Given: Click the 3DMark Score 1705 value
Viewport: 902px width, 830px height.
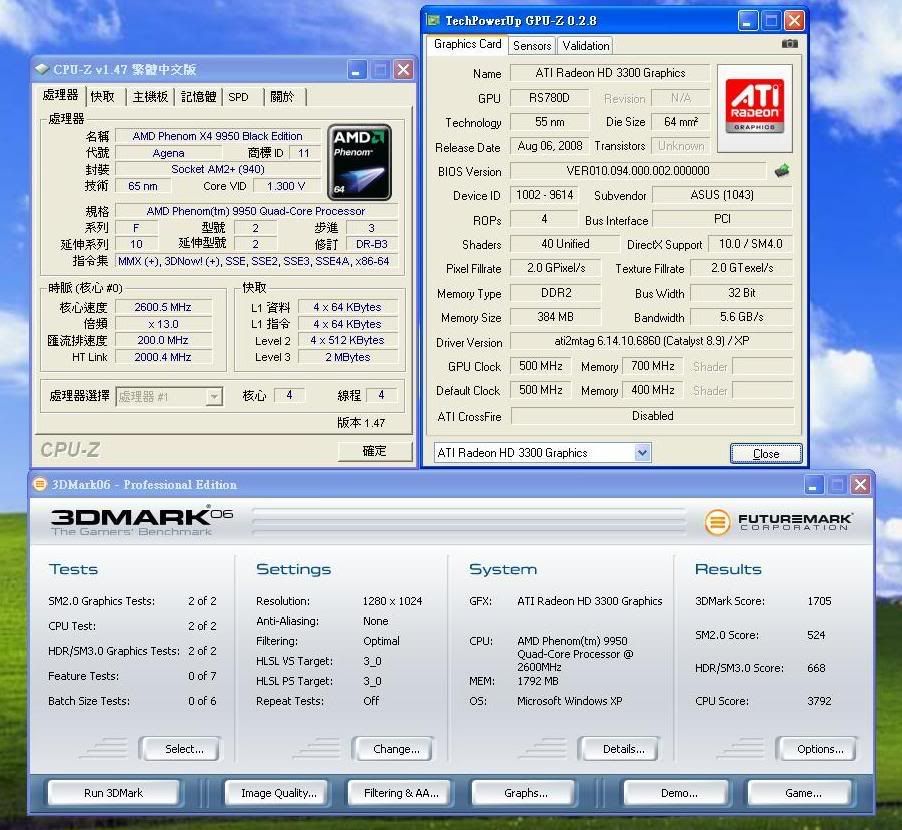Looking at the screenshot, I should [x=819, y=601].
